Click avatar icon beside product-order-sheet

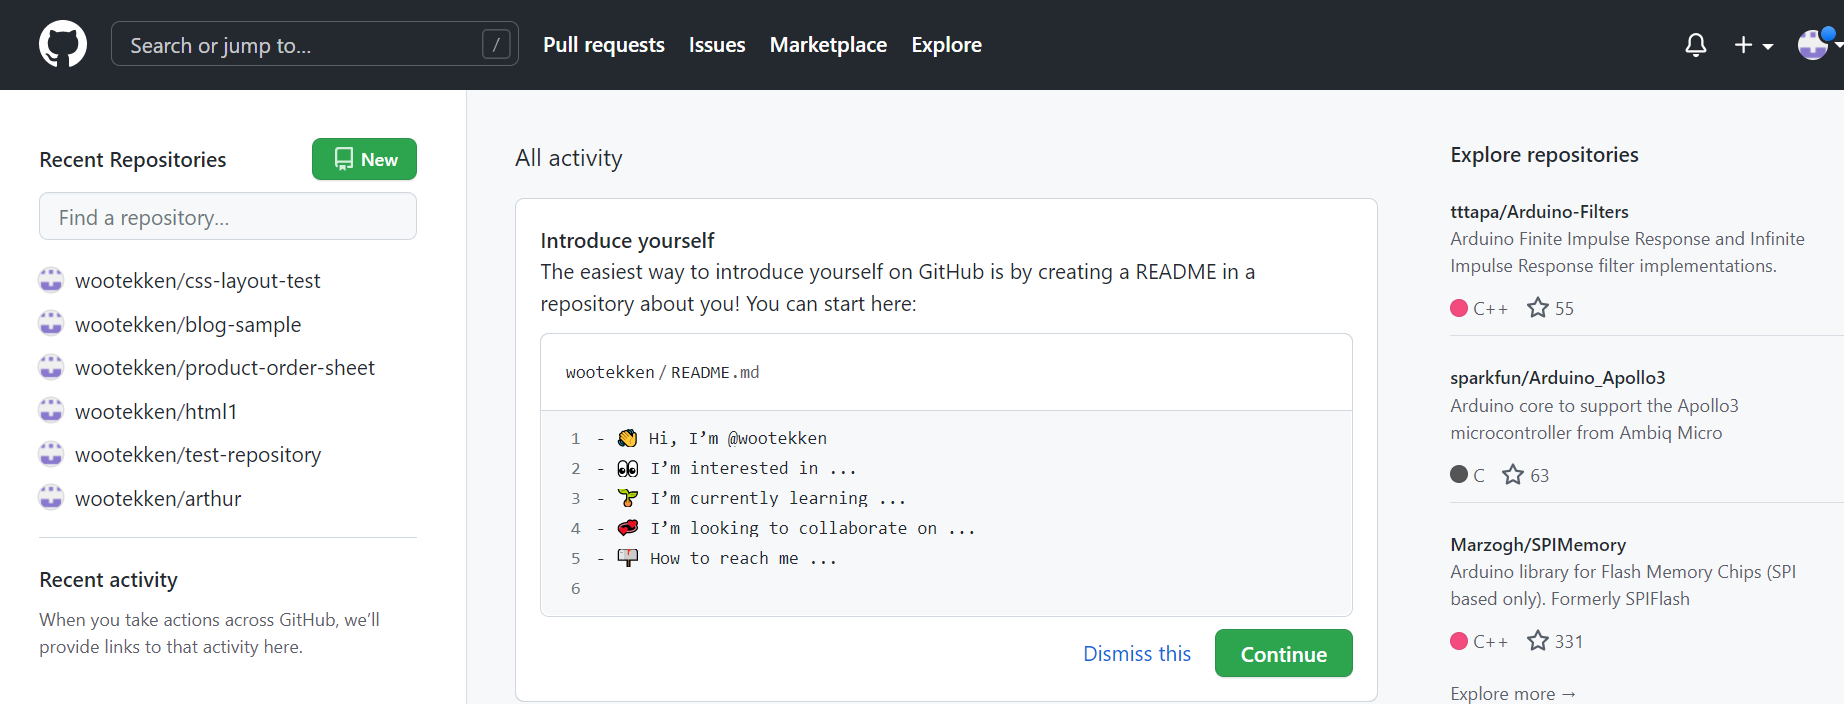point(51,367)
